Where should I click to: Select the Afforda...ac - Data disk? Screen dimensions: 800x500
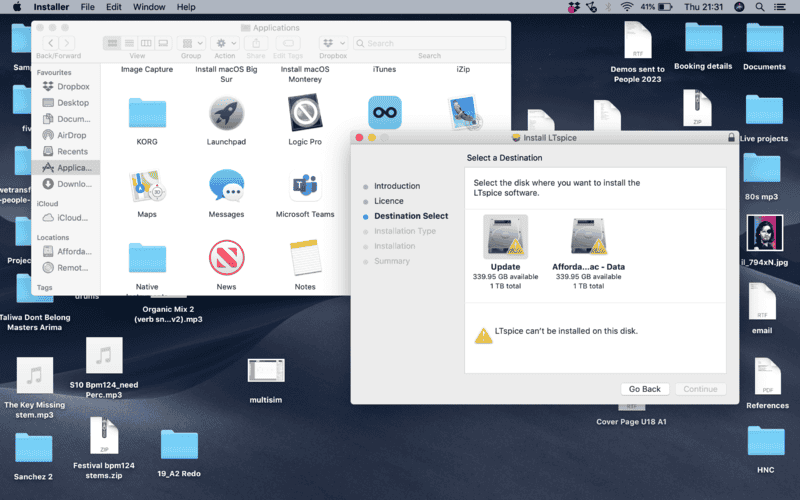588,237
